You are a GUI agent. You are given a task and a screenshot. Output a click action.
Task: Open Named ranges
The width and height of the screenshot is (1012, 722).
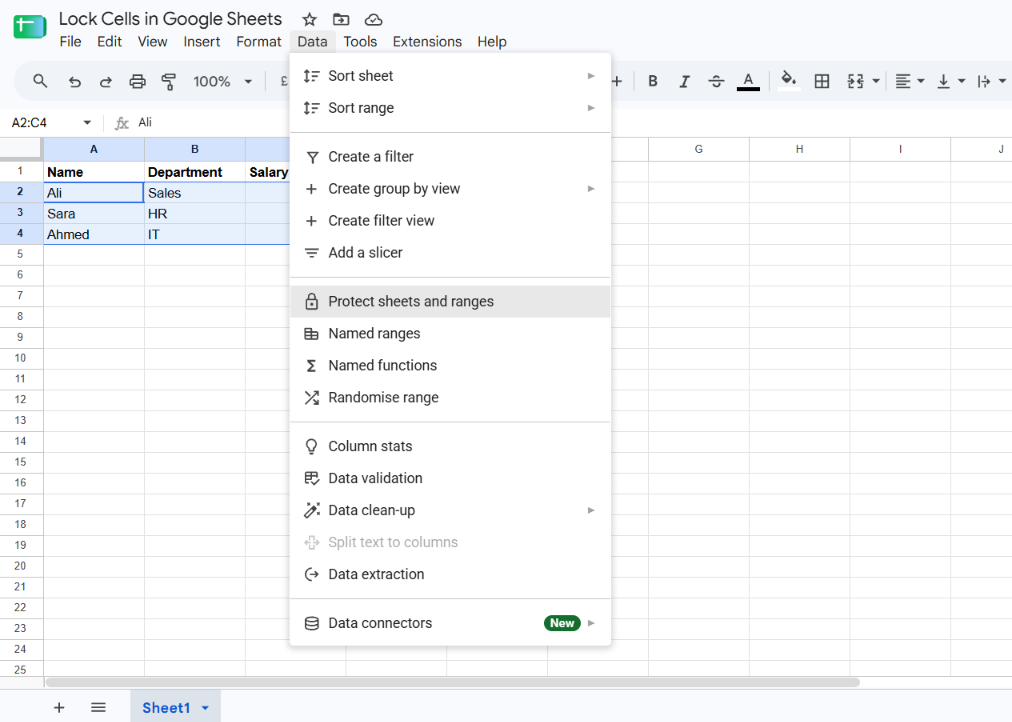pyautogui.click(x=450, y=334)
